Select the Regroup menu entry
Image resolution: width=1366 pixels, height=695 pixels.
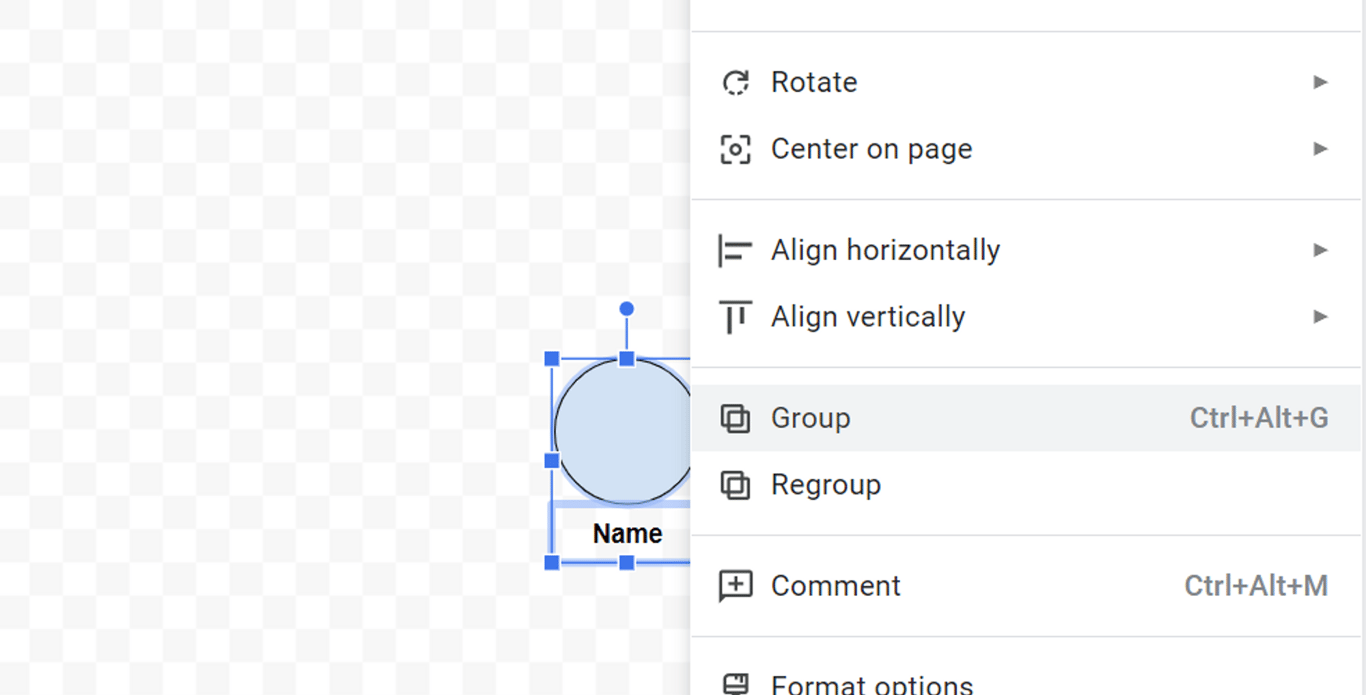(x=825, y=485)
